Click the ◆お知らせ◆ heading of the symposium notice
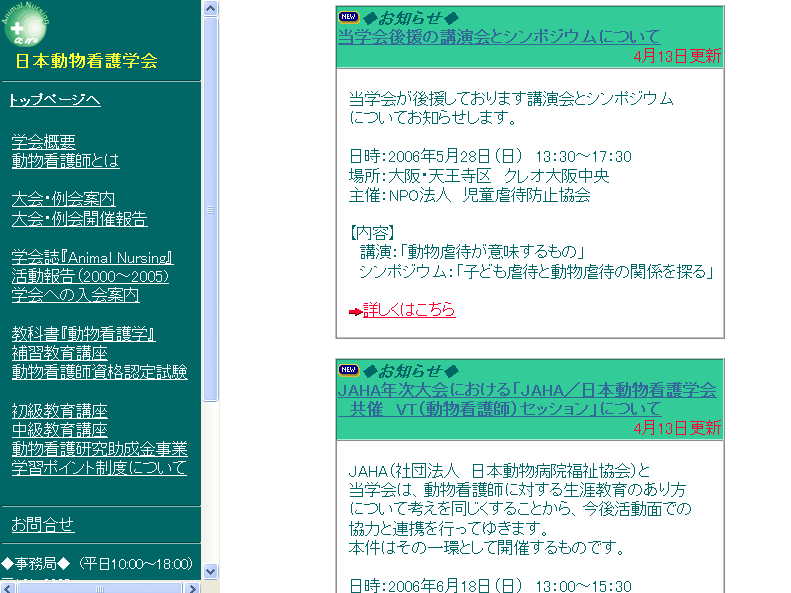 point(411,18)
